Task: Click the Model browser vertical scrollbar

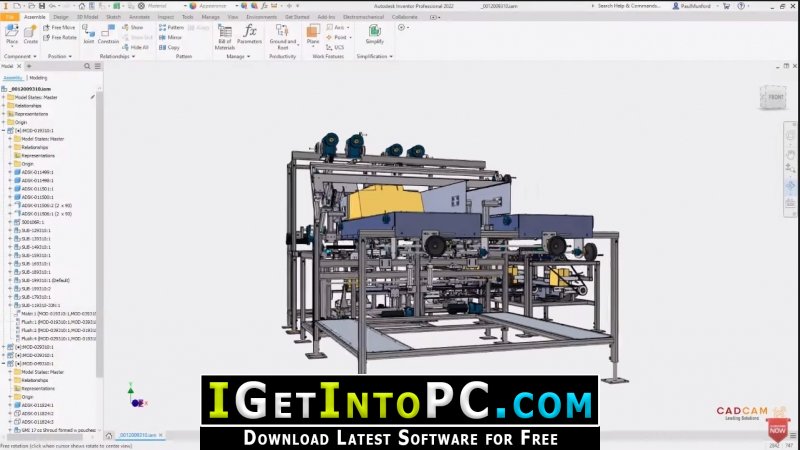Action: click(x=99, y=235)
